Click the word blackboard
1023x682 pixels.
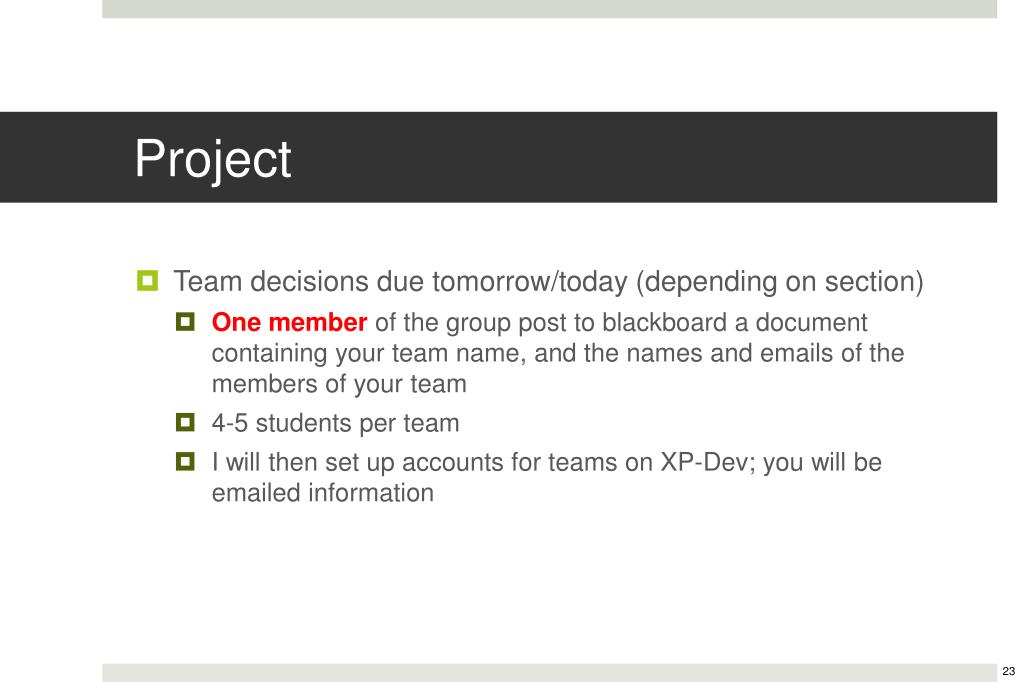[664, 322]
